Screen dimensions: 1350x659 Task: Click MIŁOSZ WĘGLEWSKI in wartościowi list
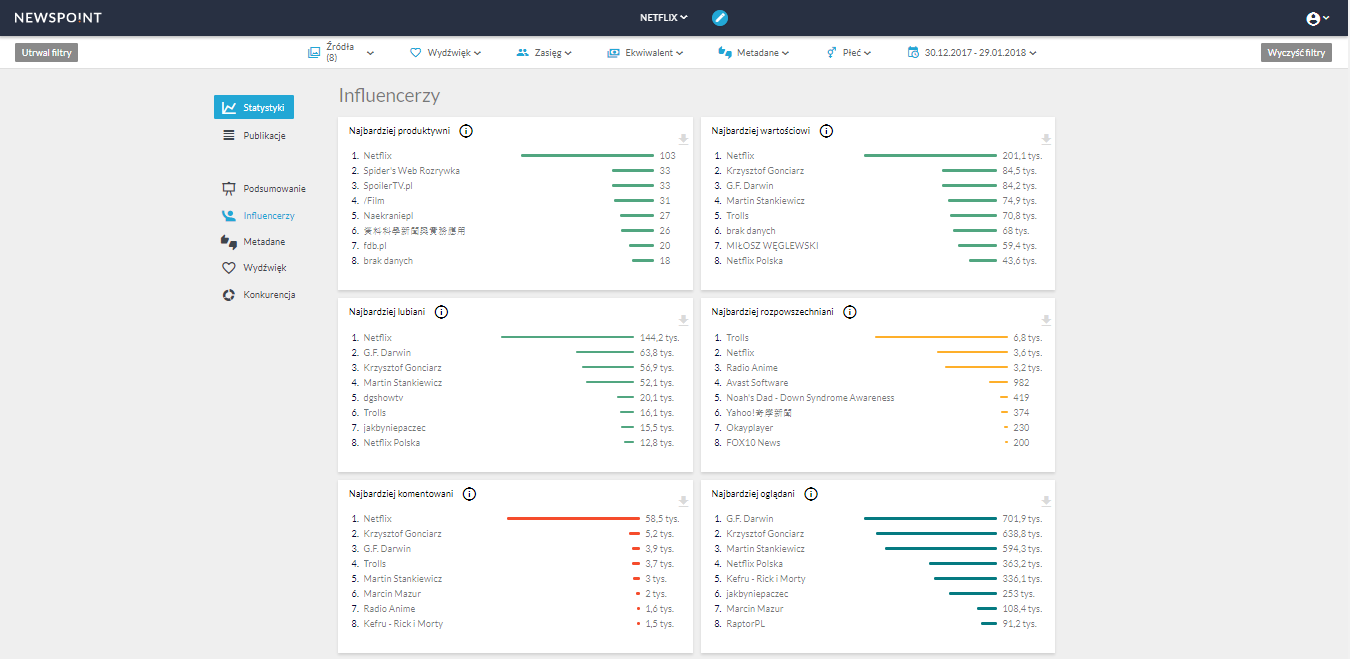(772, 246)
